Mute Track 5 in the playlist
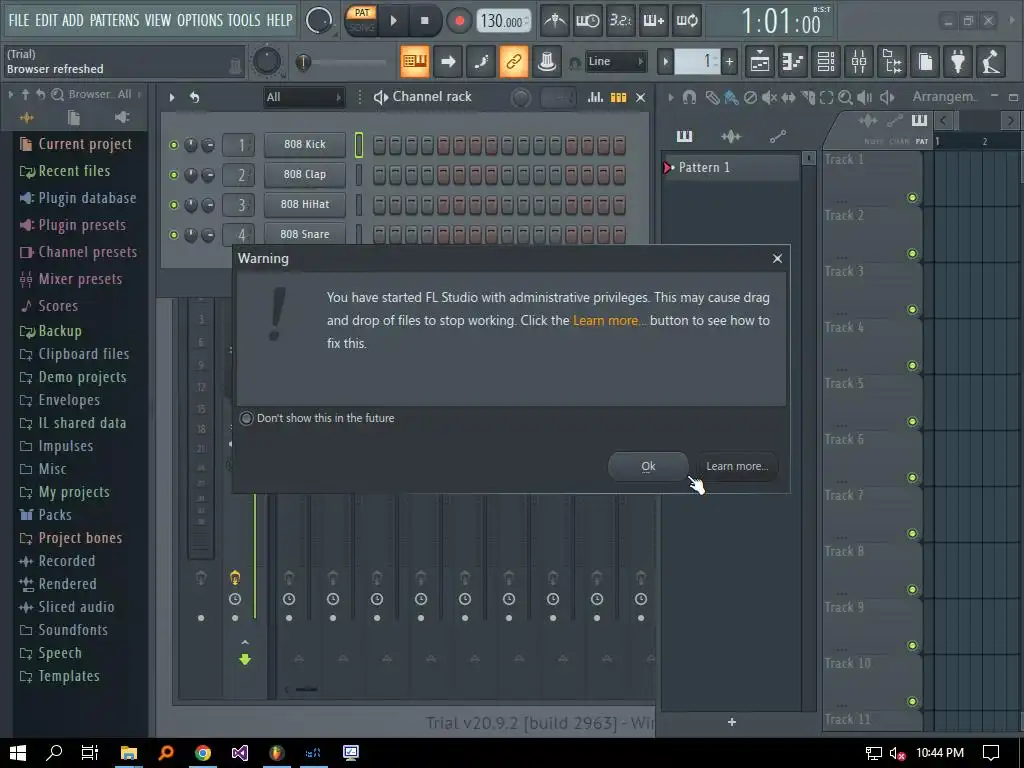This screenshot has height=768, width=1024. pos(912,421)
